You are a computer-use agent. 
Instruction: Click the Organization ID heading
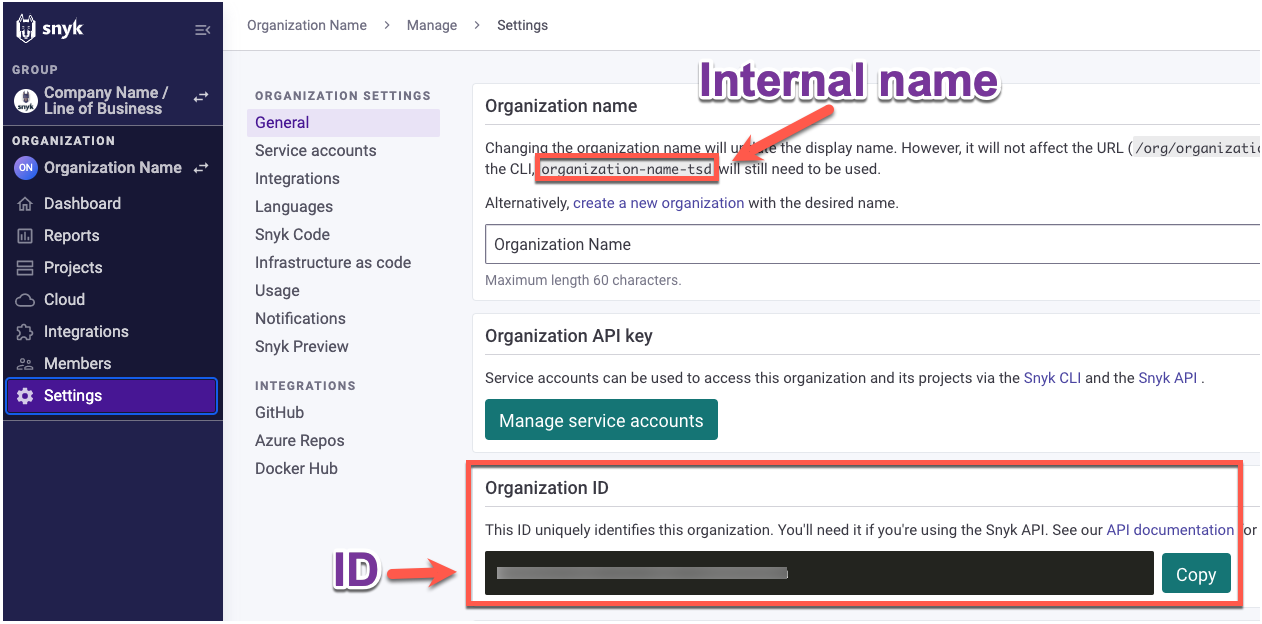coord(547,488)
